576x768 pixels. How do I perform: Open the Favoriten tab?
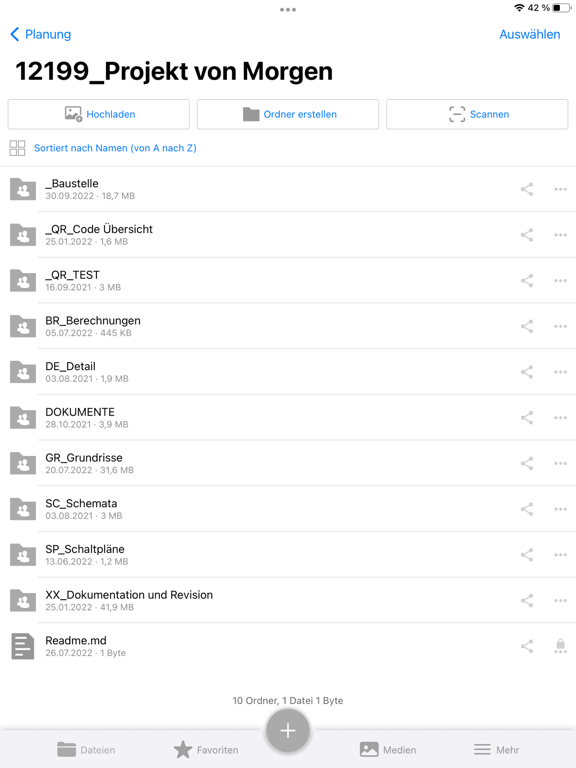tap(206, 750)
